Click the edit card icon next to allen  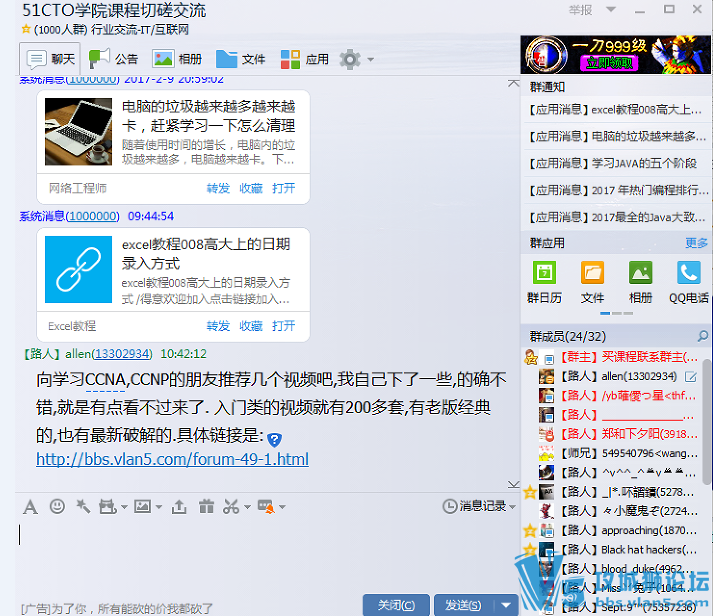tap(691, 377)
